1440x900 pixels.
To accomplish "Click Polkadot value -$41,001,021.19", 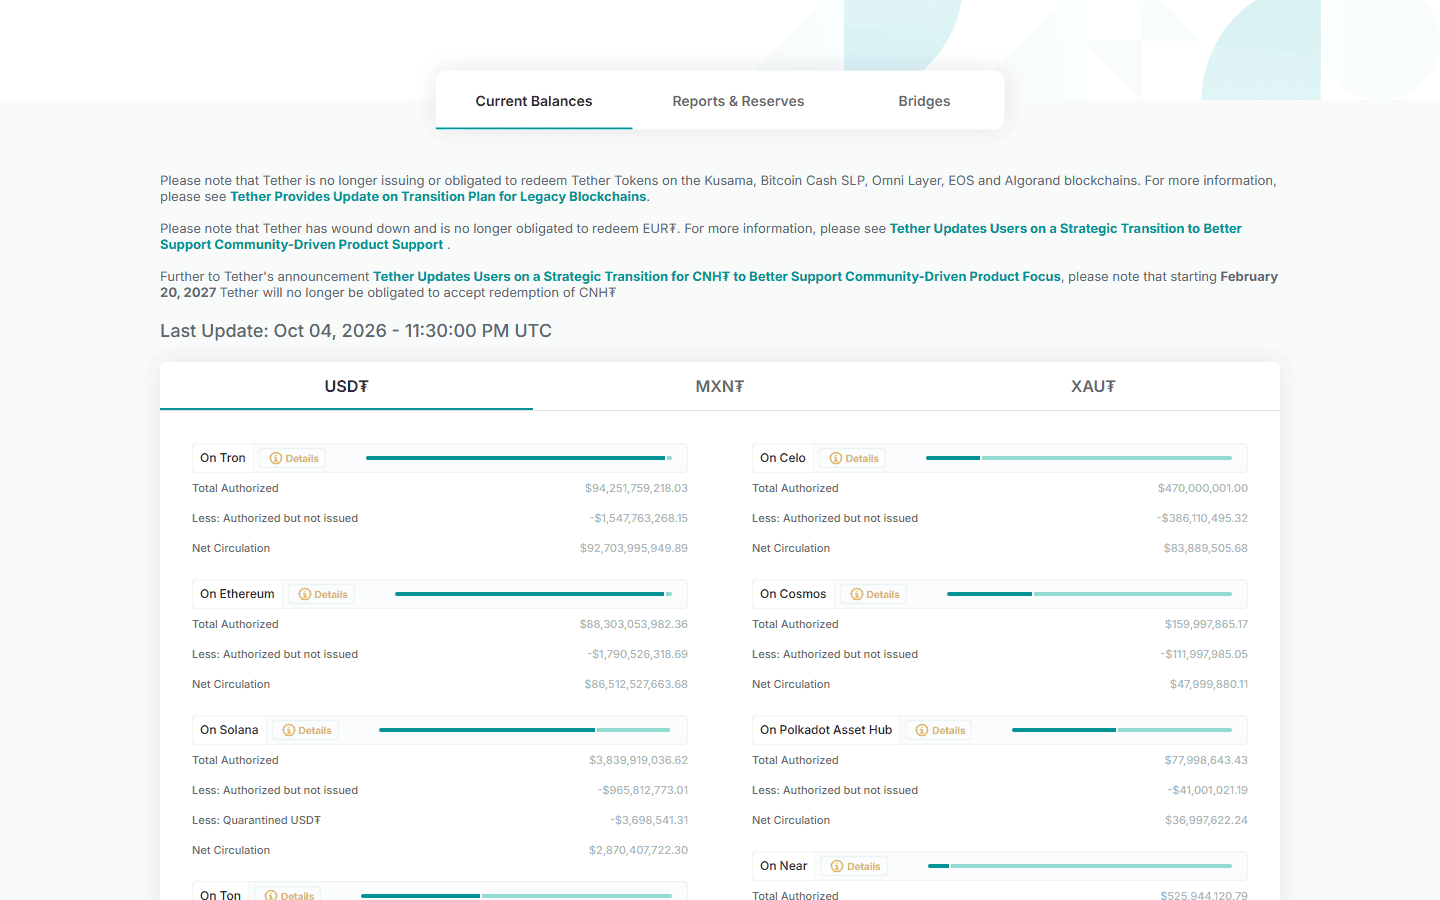I will [1208, 790].
